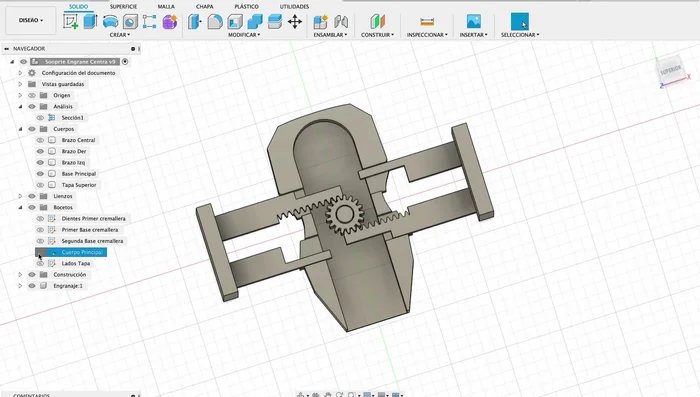Viewport: 700px width, 397px height.
Task: Expand Configuración del documento node
Action: coord(20,73)
